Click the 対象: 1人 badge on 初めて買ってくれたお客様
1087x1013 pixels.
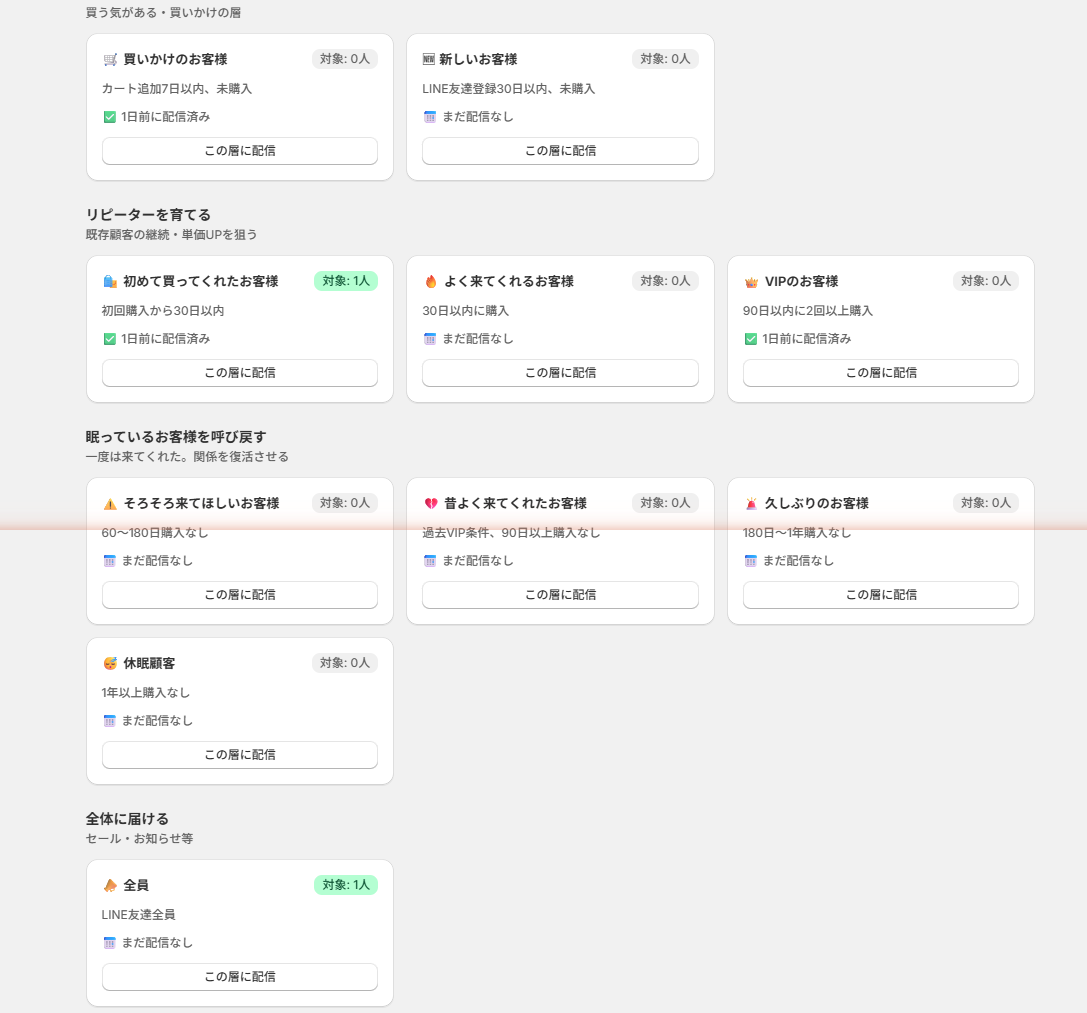pos(345,281)
